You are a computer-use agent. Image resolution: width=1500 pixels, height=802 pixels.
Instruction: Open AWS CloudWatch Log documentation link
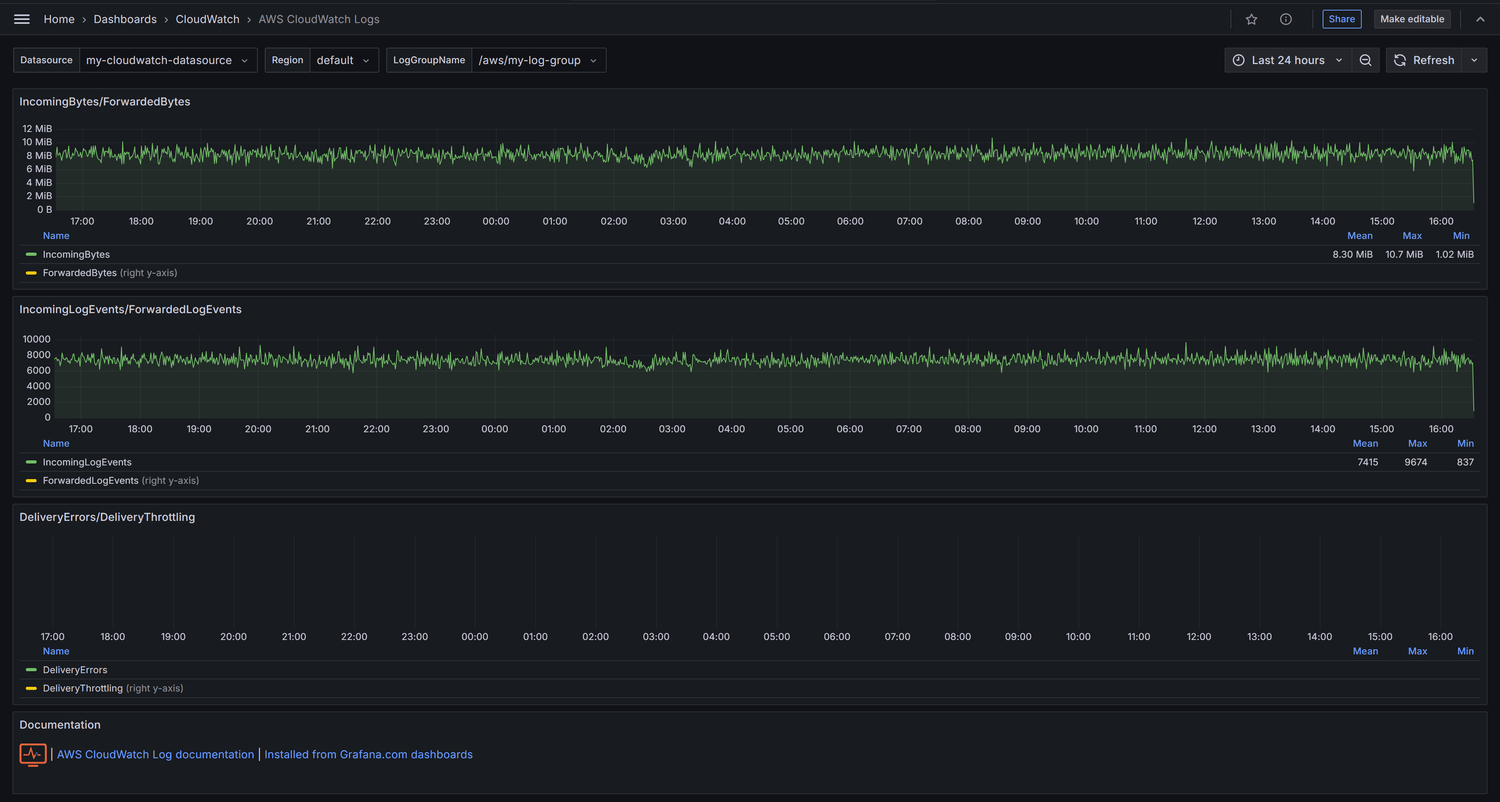[x=155, y=755]
